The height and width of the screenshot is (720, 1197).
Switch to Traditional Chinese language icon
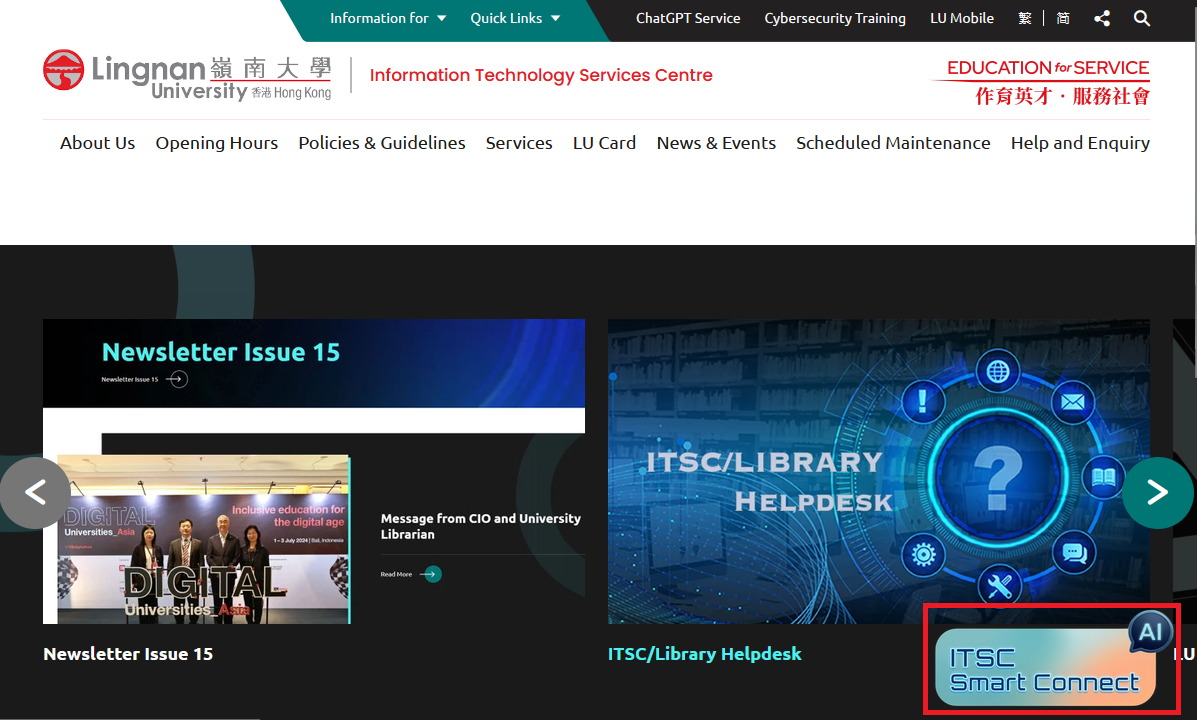coord(1024,18)
